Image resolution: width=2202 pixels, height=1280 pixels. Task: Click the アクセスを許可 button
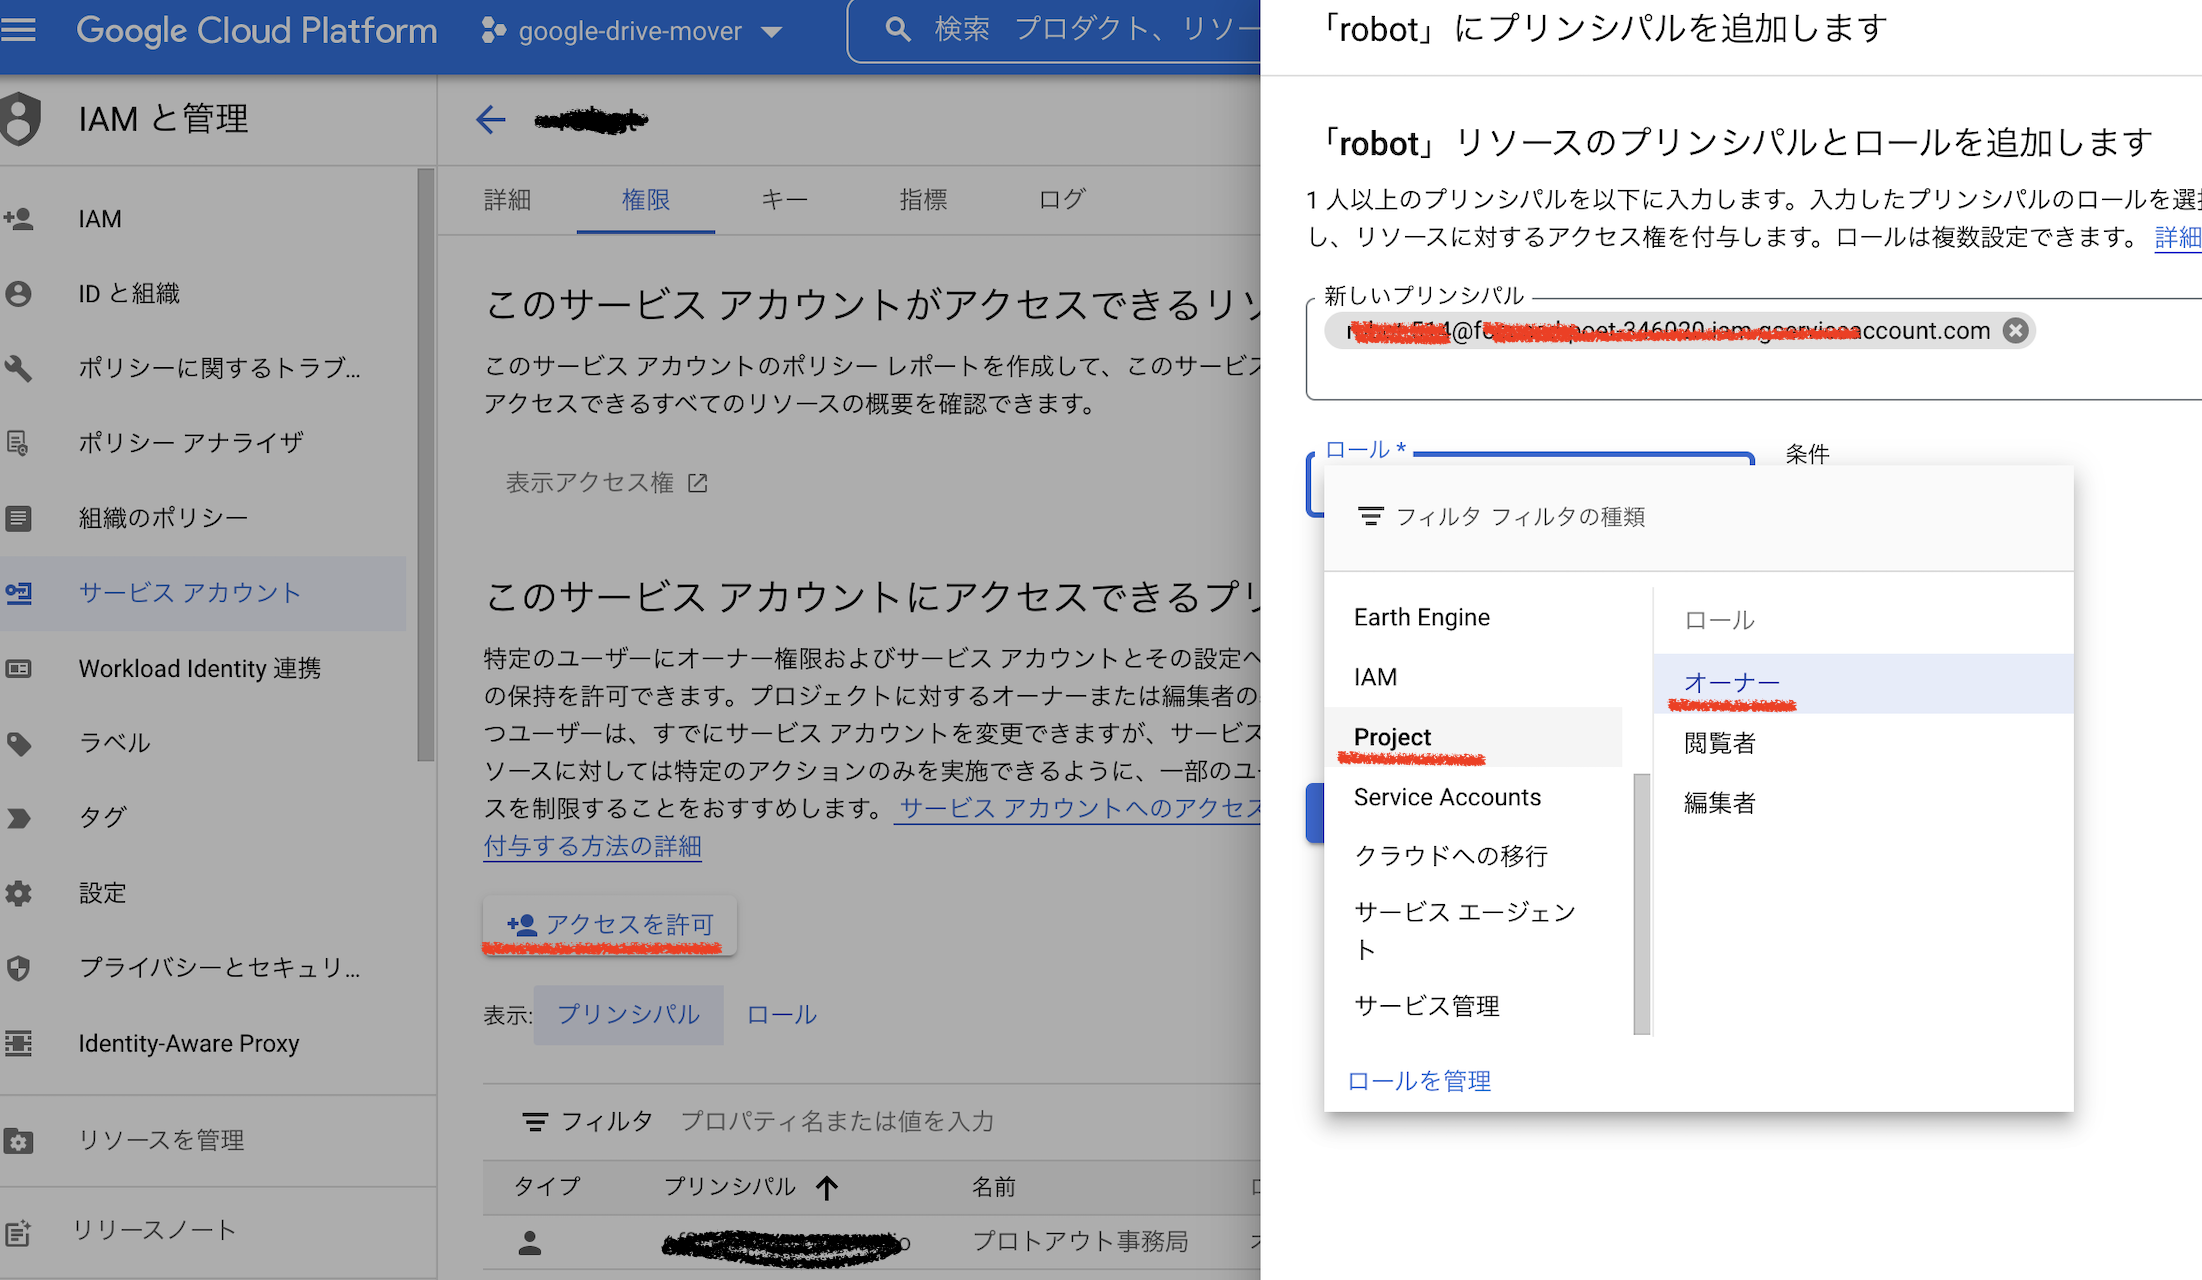point(608,924)
